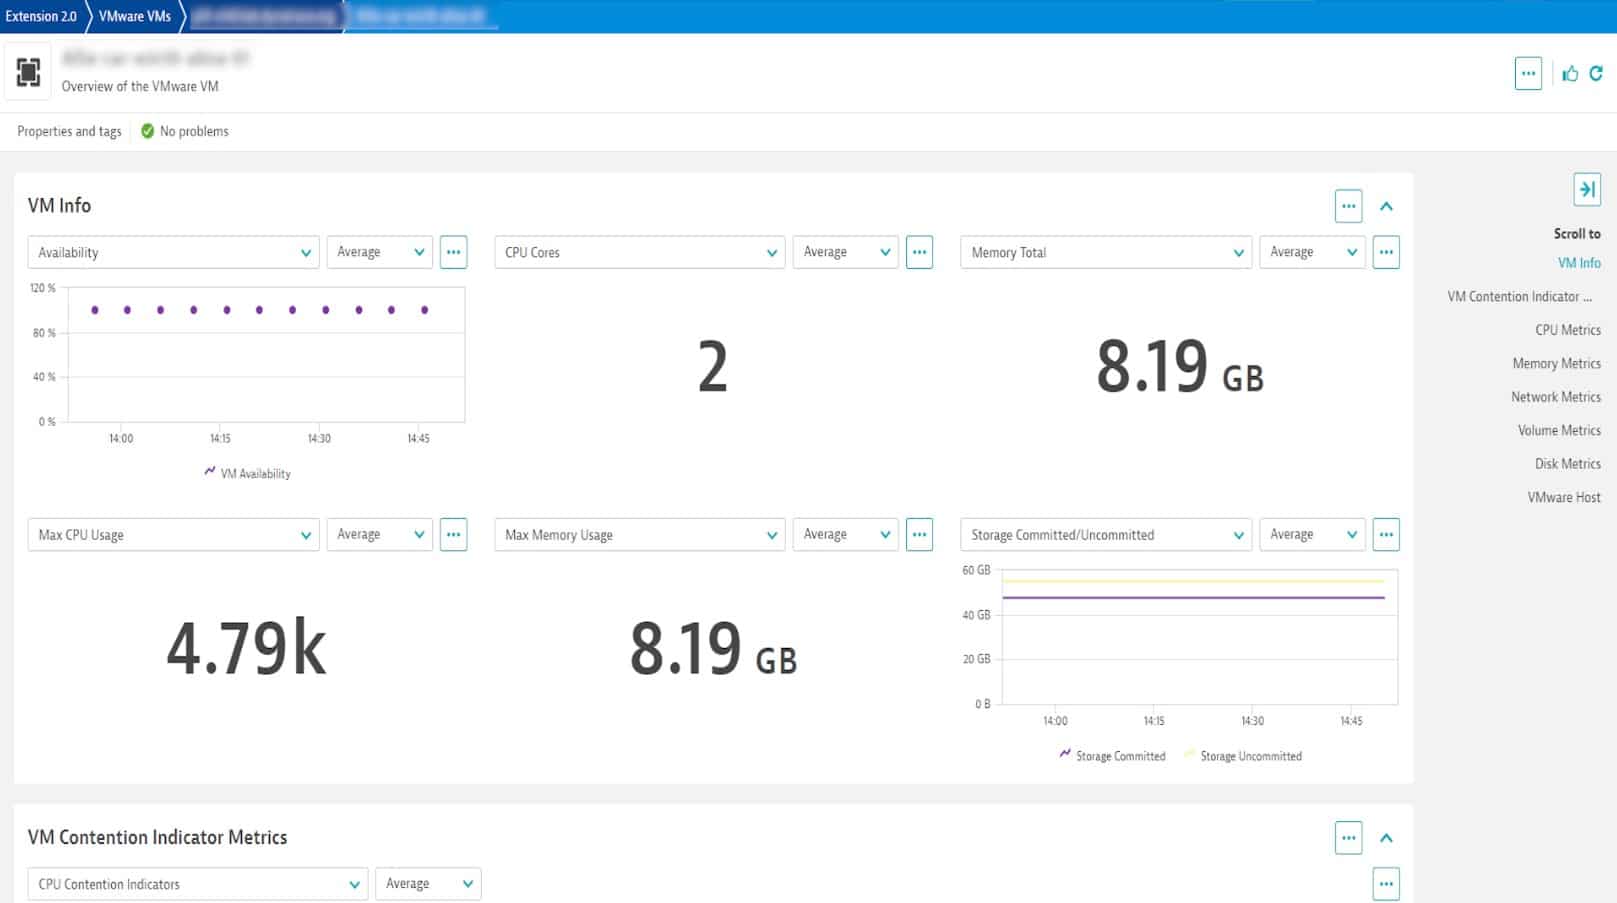Collapse the VM Contention Indicator Metrics section
Viewport: 1617px width, 903px height.
click(1386, 838)
